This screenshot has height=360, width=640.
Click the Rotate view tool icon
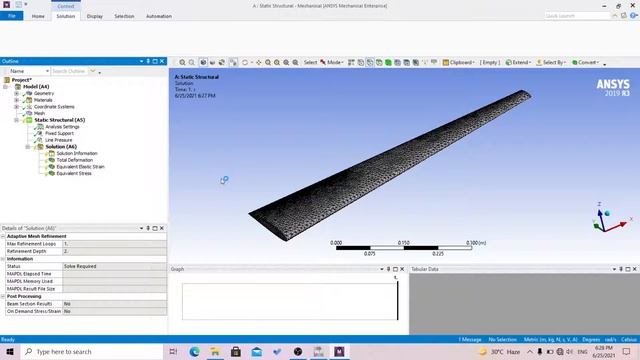(x=245, y=62)
